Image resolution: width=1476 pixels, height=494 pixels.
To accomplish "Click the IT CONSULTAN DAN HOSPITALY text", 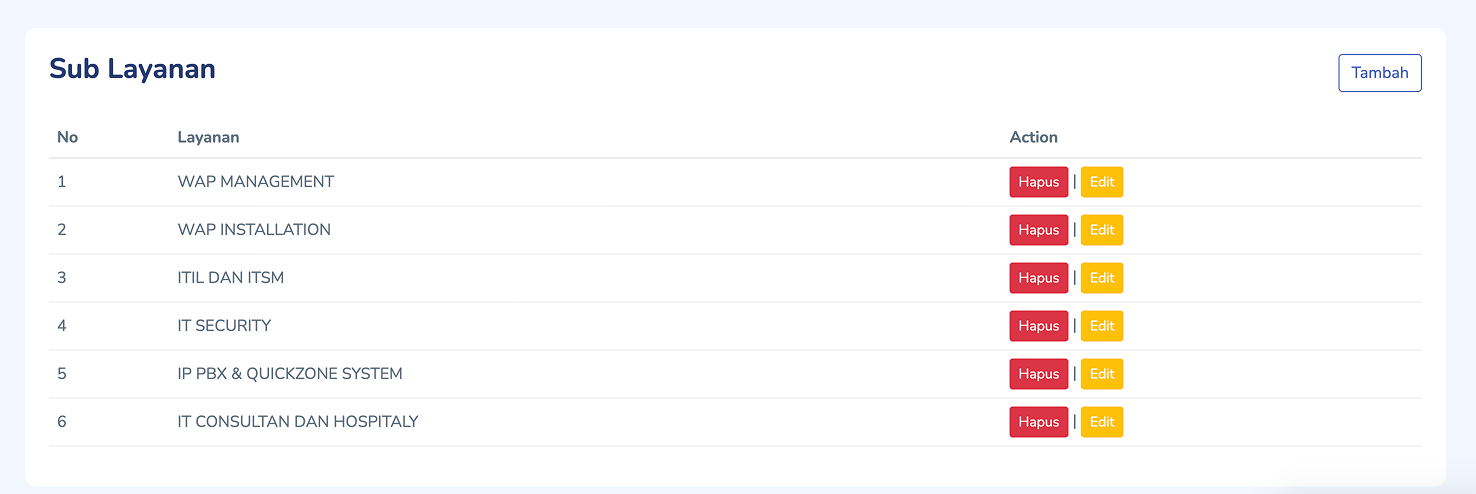I will [x=297, y=422].
